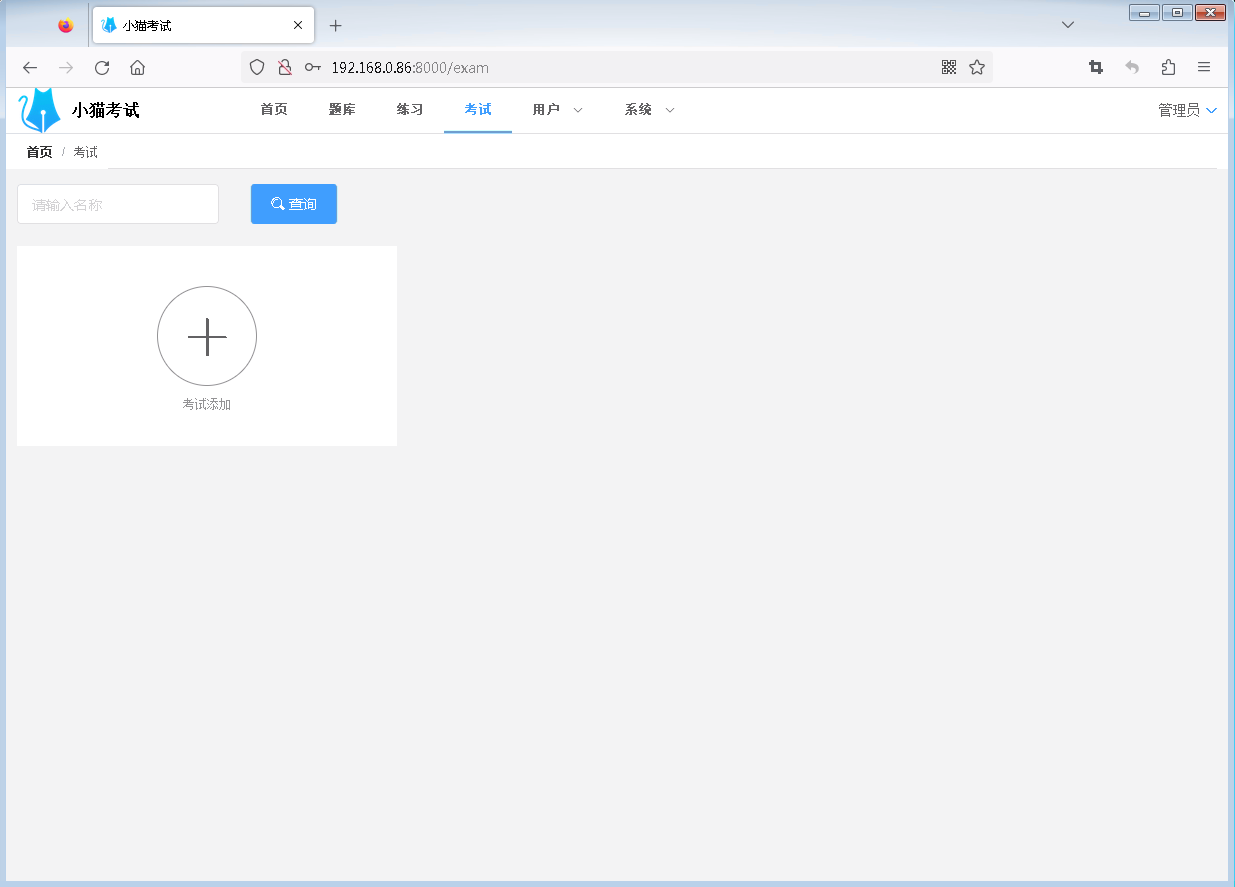This screenshot has width=1235, height=887.
Task: Open the Firefox hamburger application menu
Action: click(1204, 67)
